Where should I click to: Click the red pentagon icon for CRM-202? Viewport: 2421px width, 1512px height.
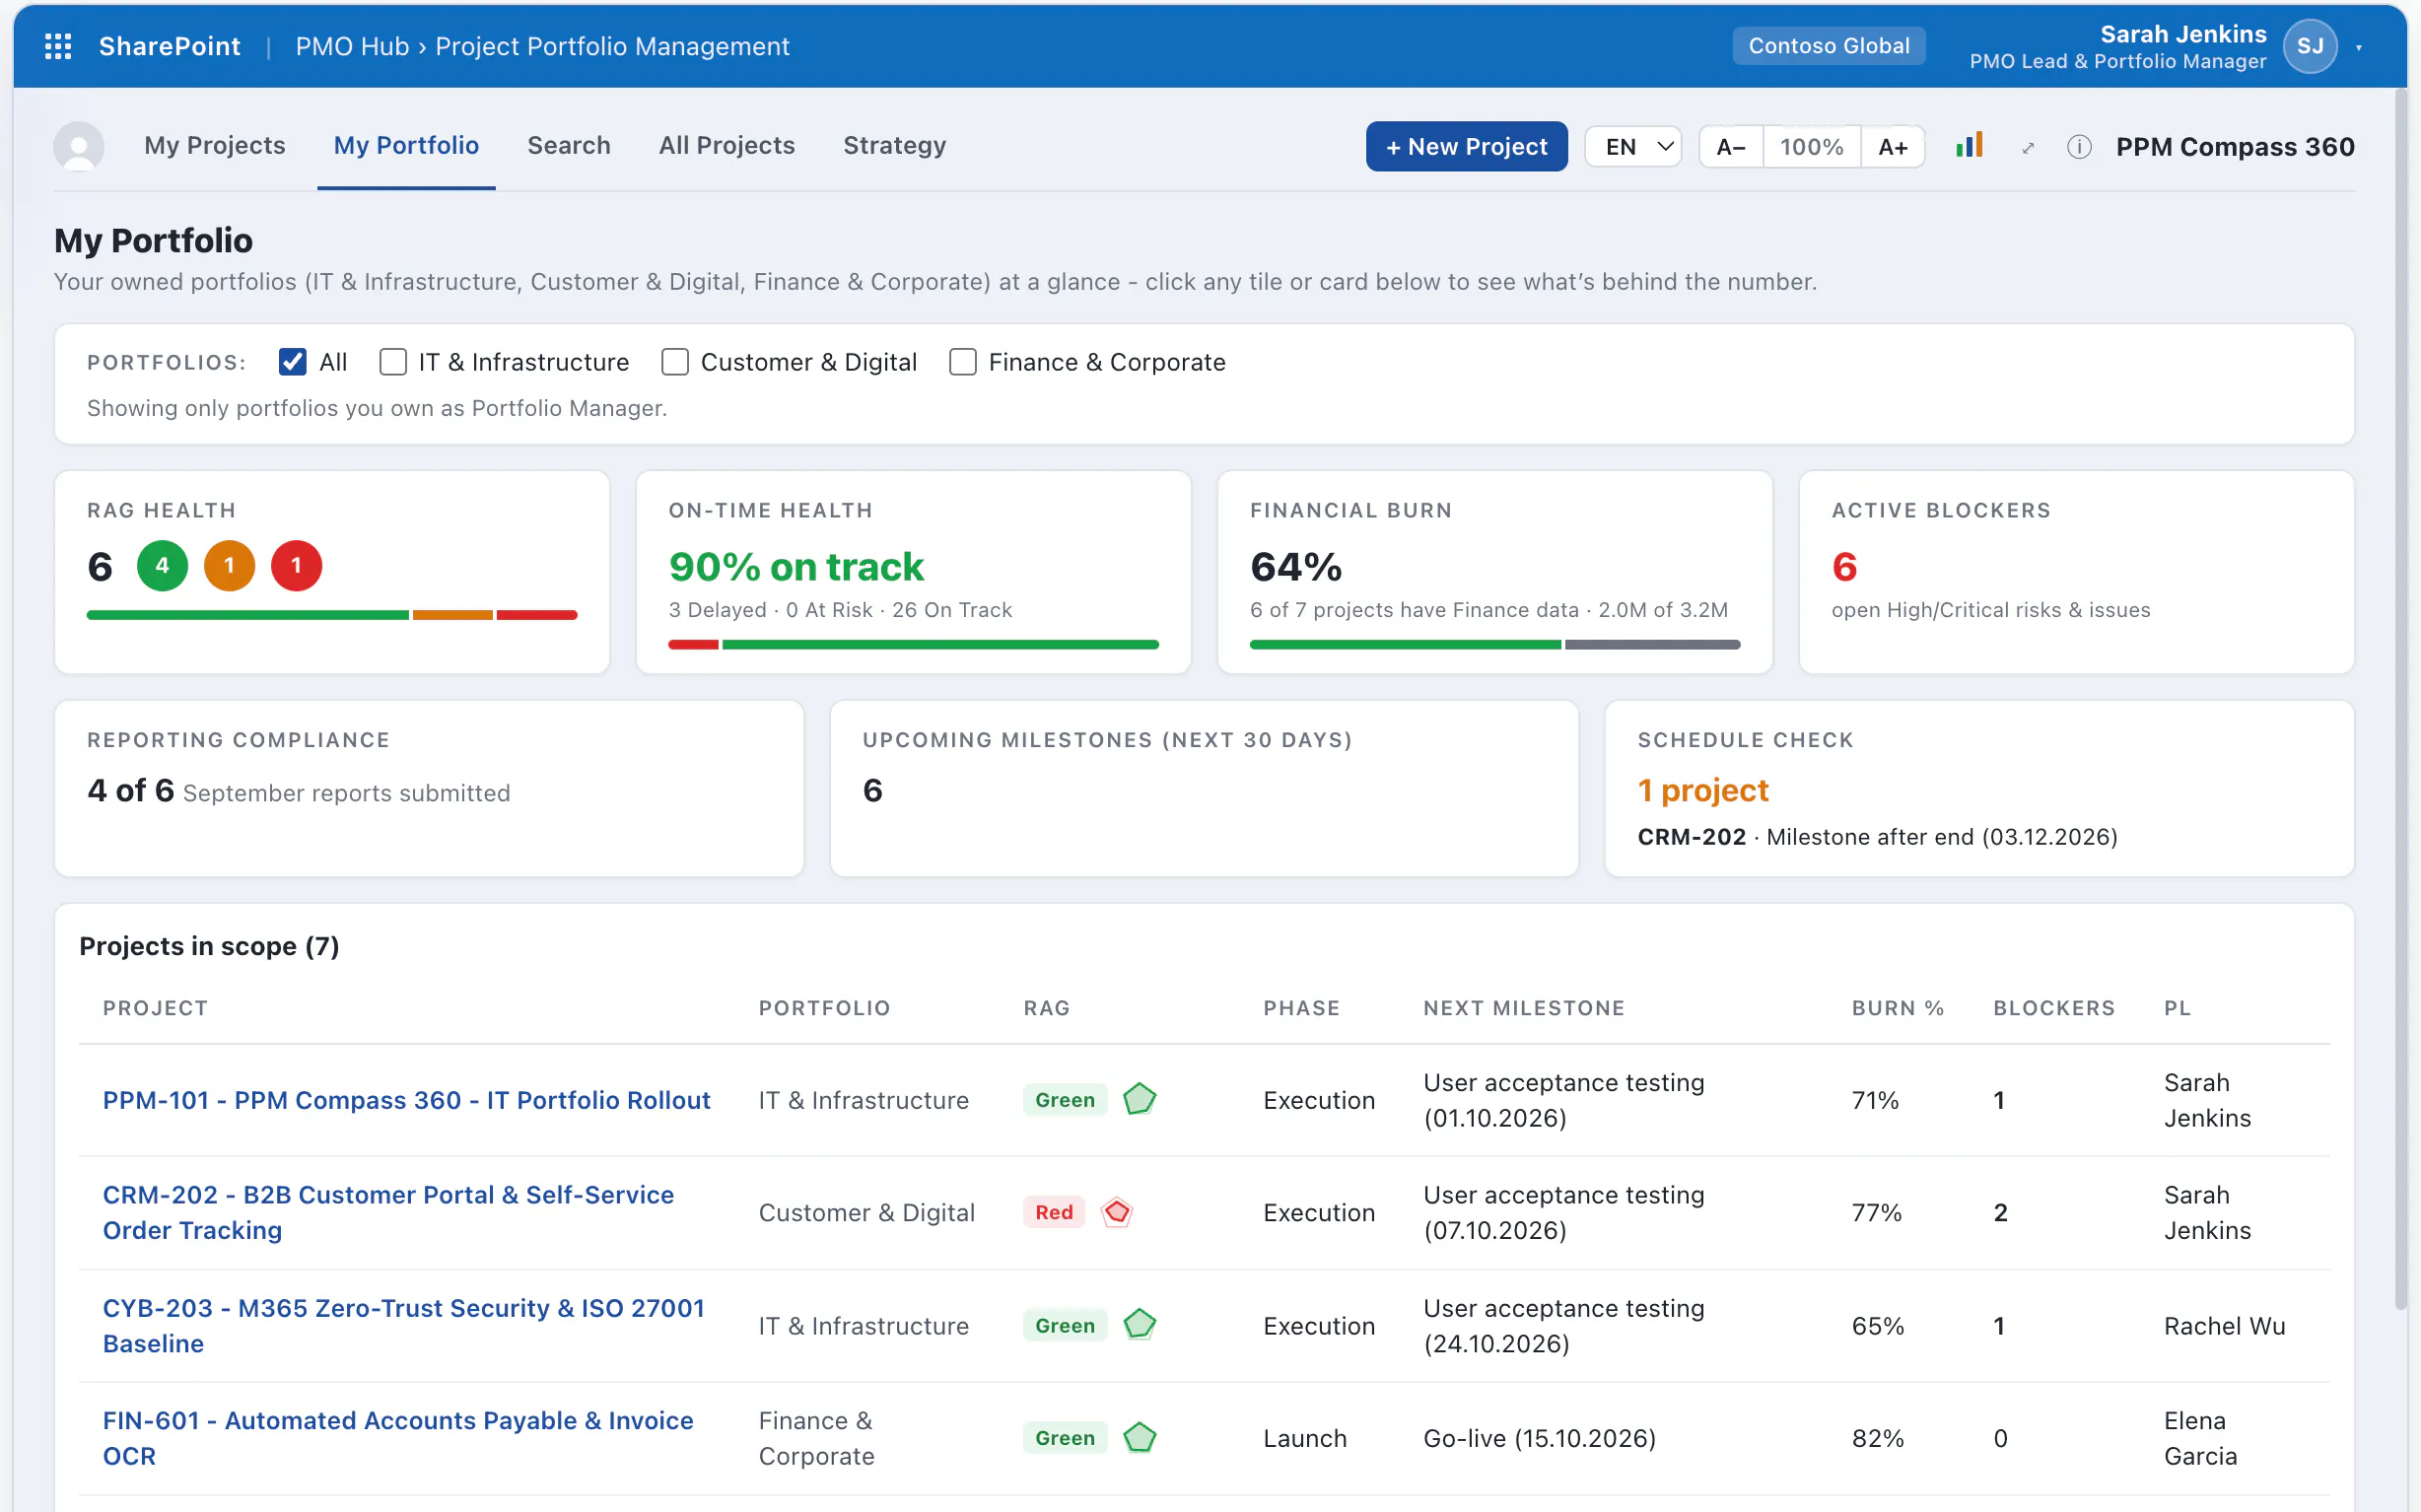(x=1116, y=1212)
